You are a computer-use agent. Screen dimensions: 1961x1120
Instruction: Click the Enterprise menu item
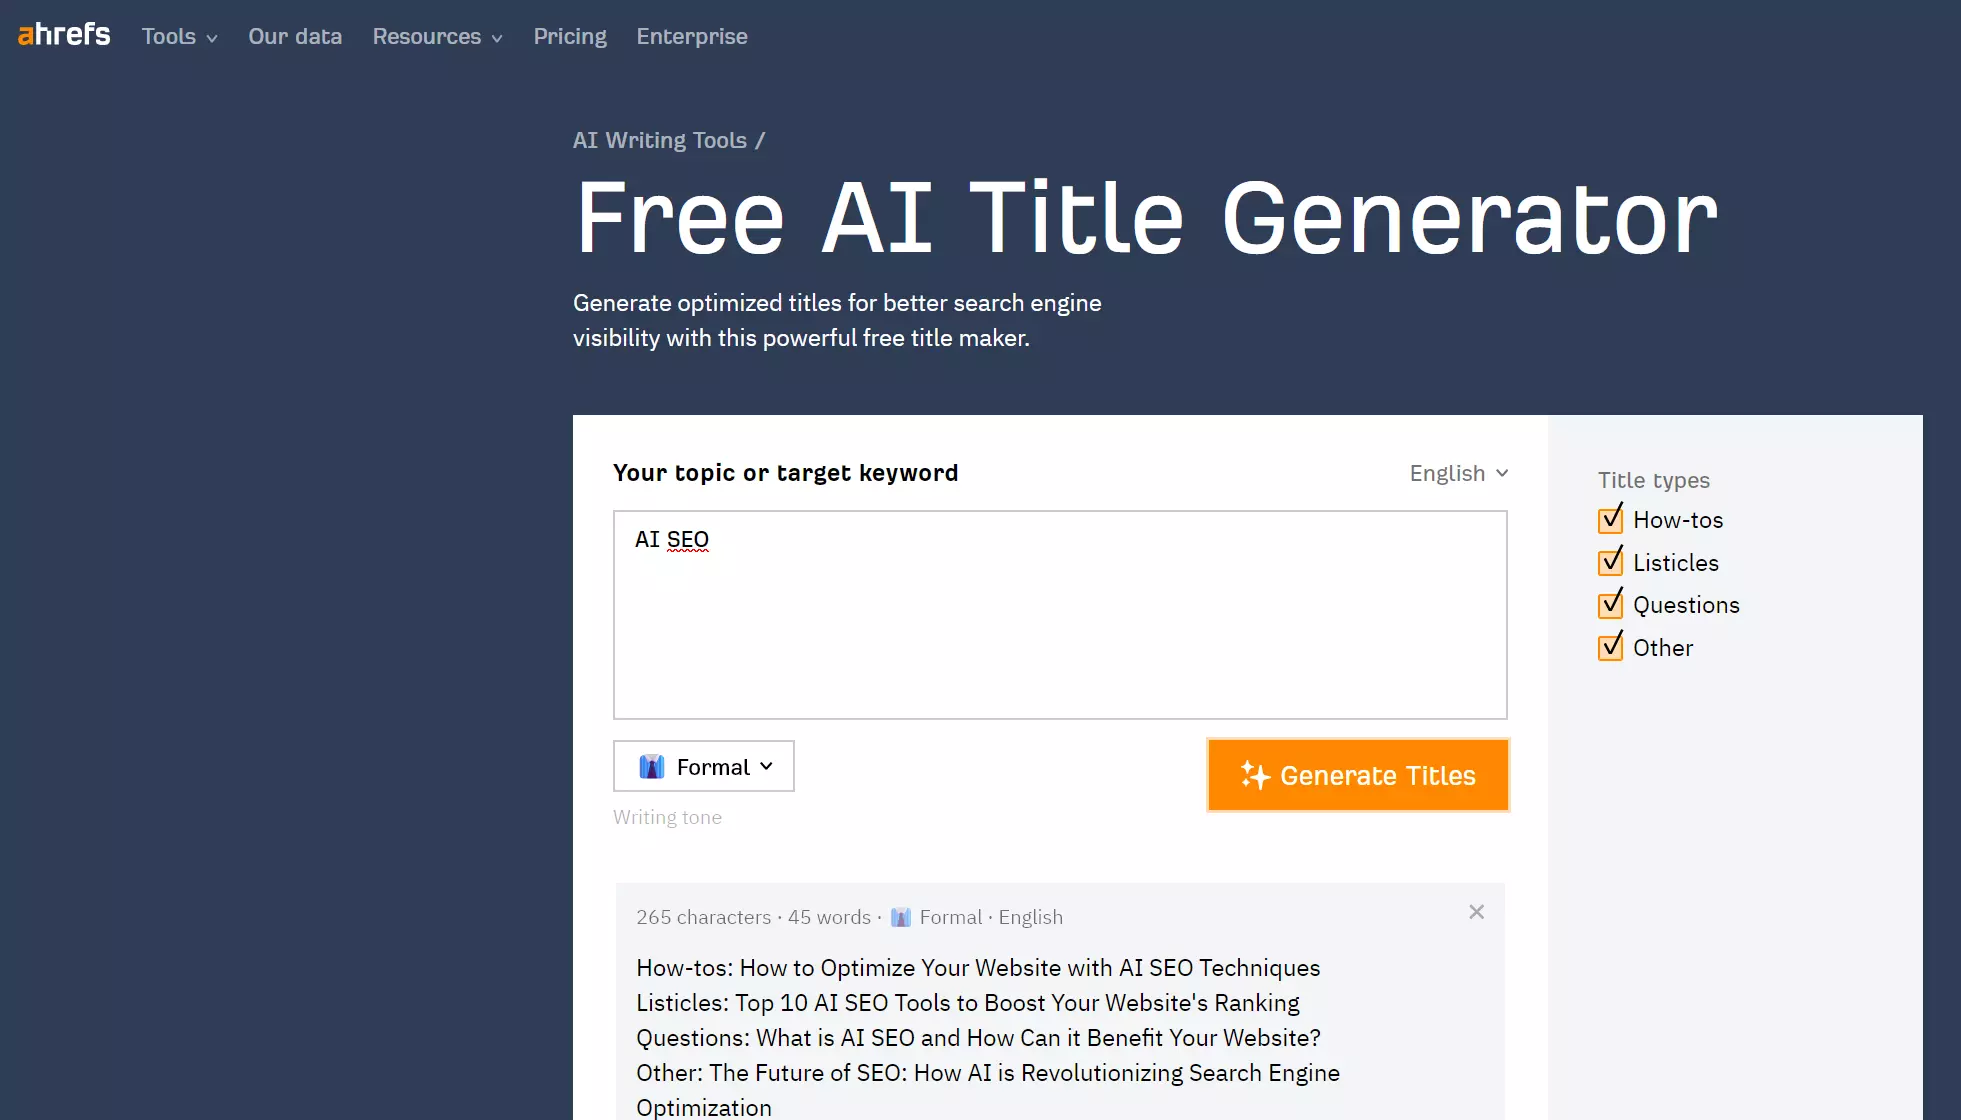pos(692,36)
